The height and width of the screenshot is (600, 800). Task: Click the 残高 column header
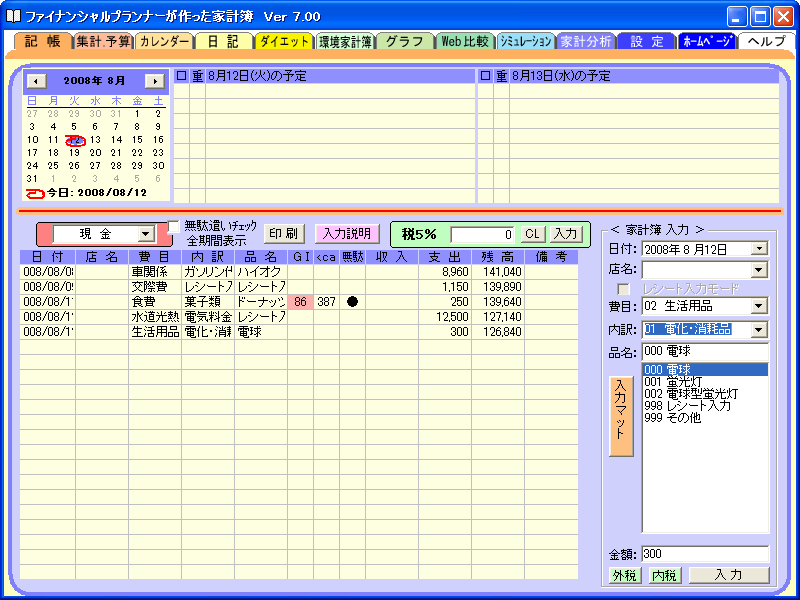tap(498, 257)
